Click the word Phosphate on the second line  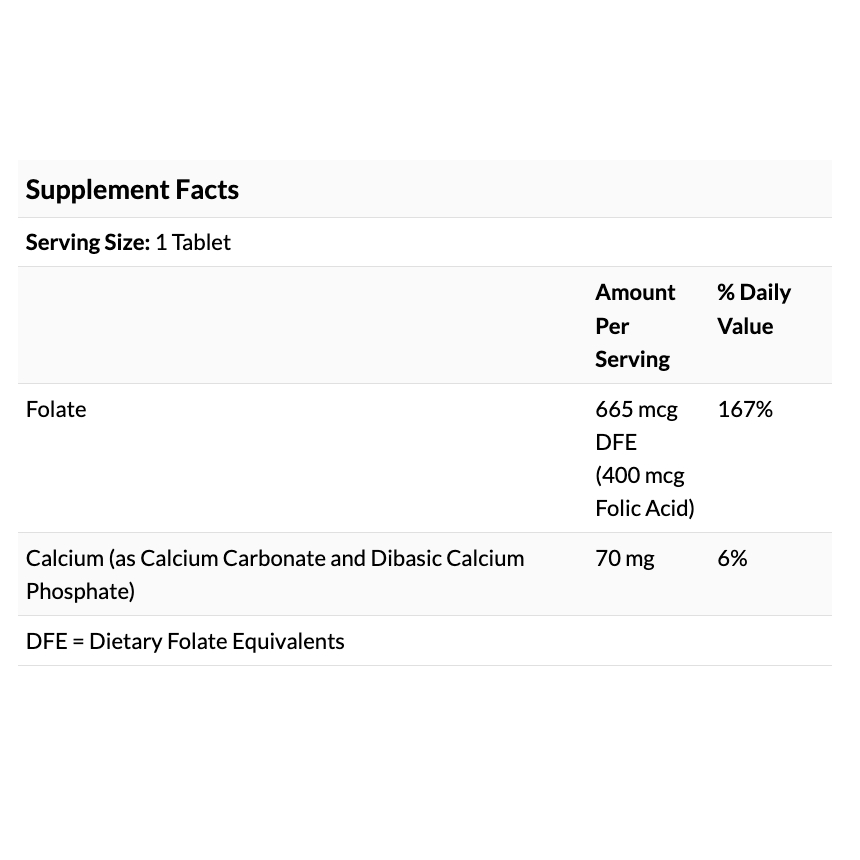[80, 591]
